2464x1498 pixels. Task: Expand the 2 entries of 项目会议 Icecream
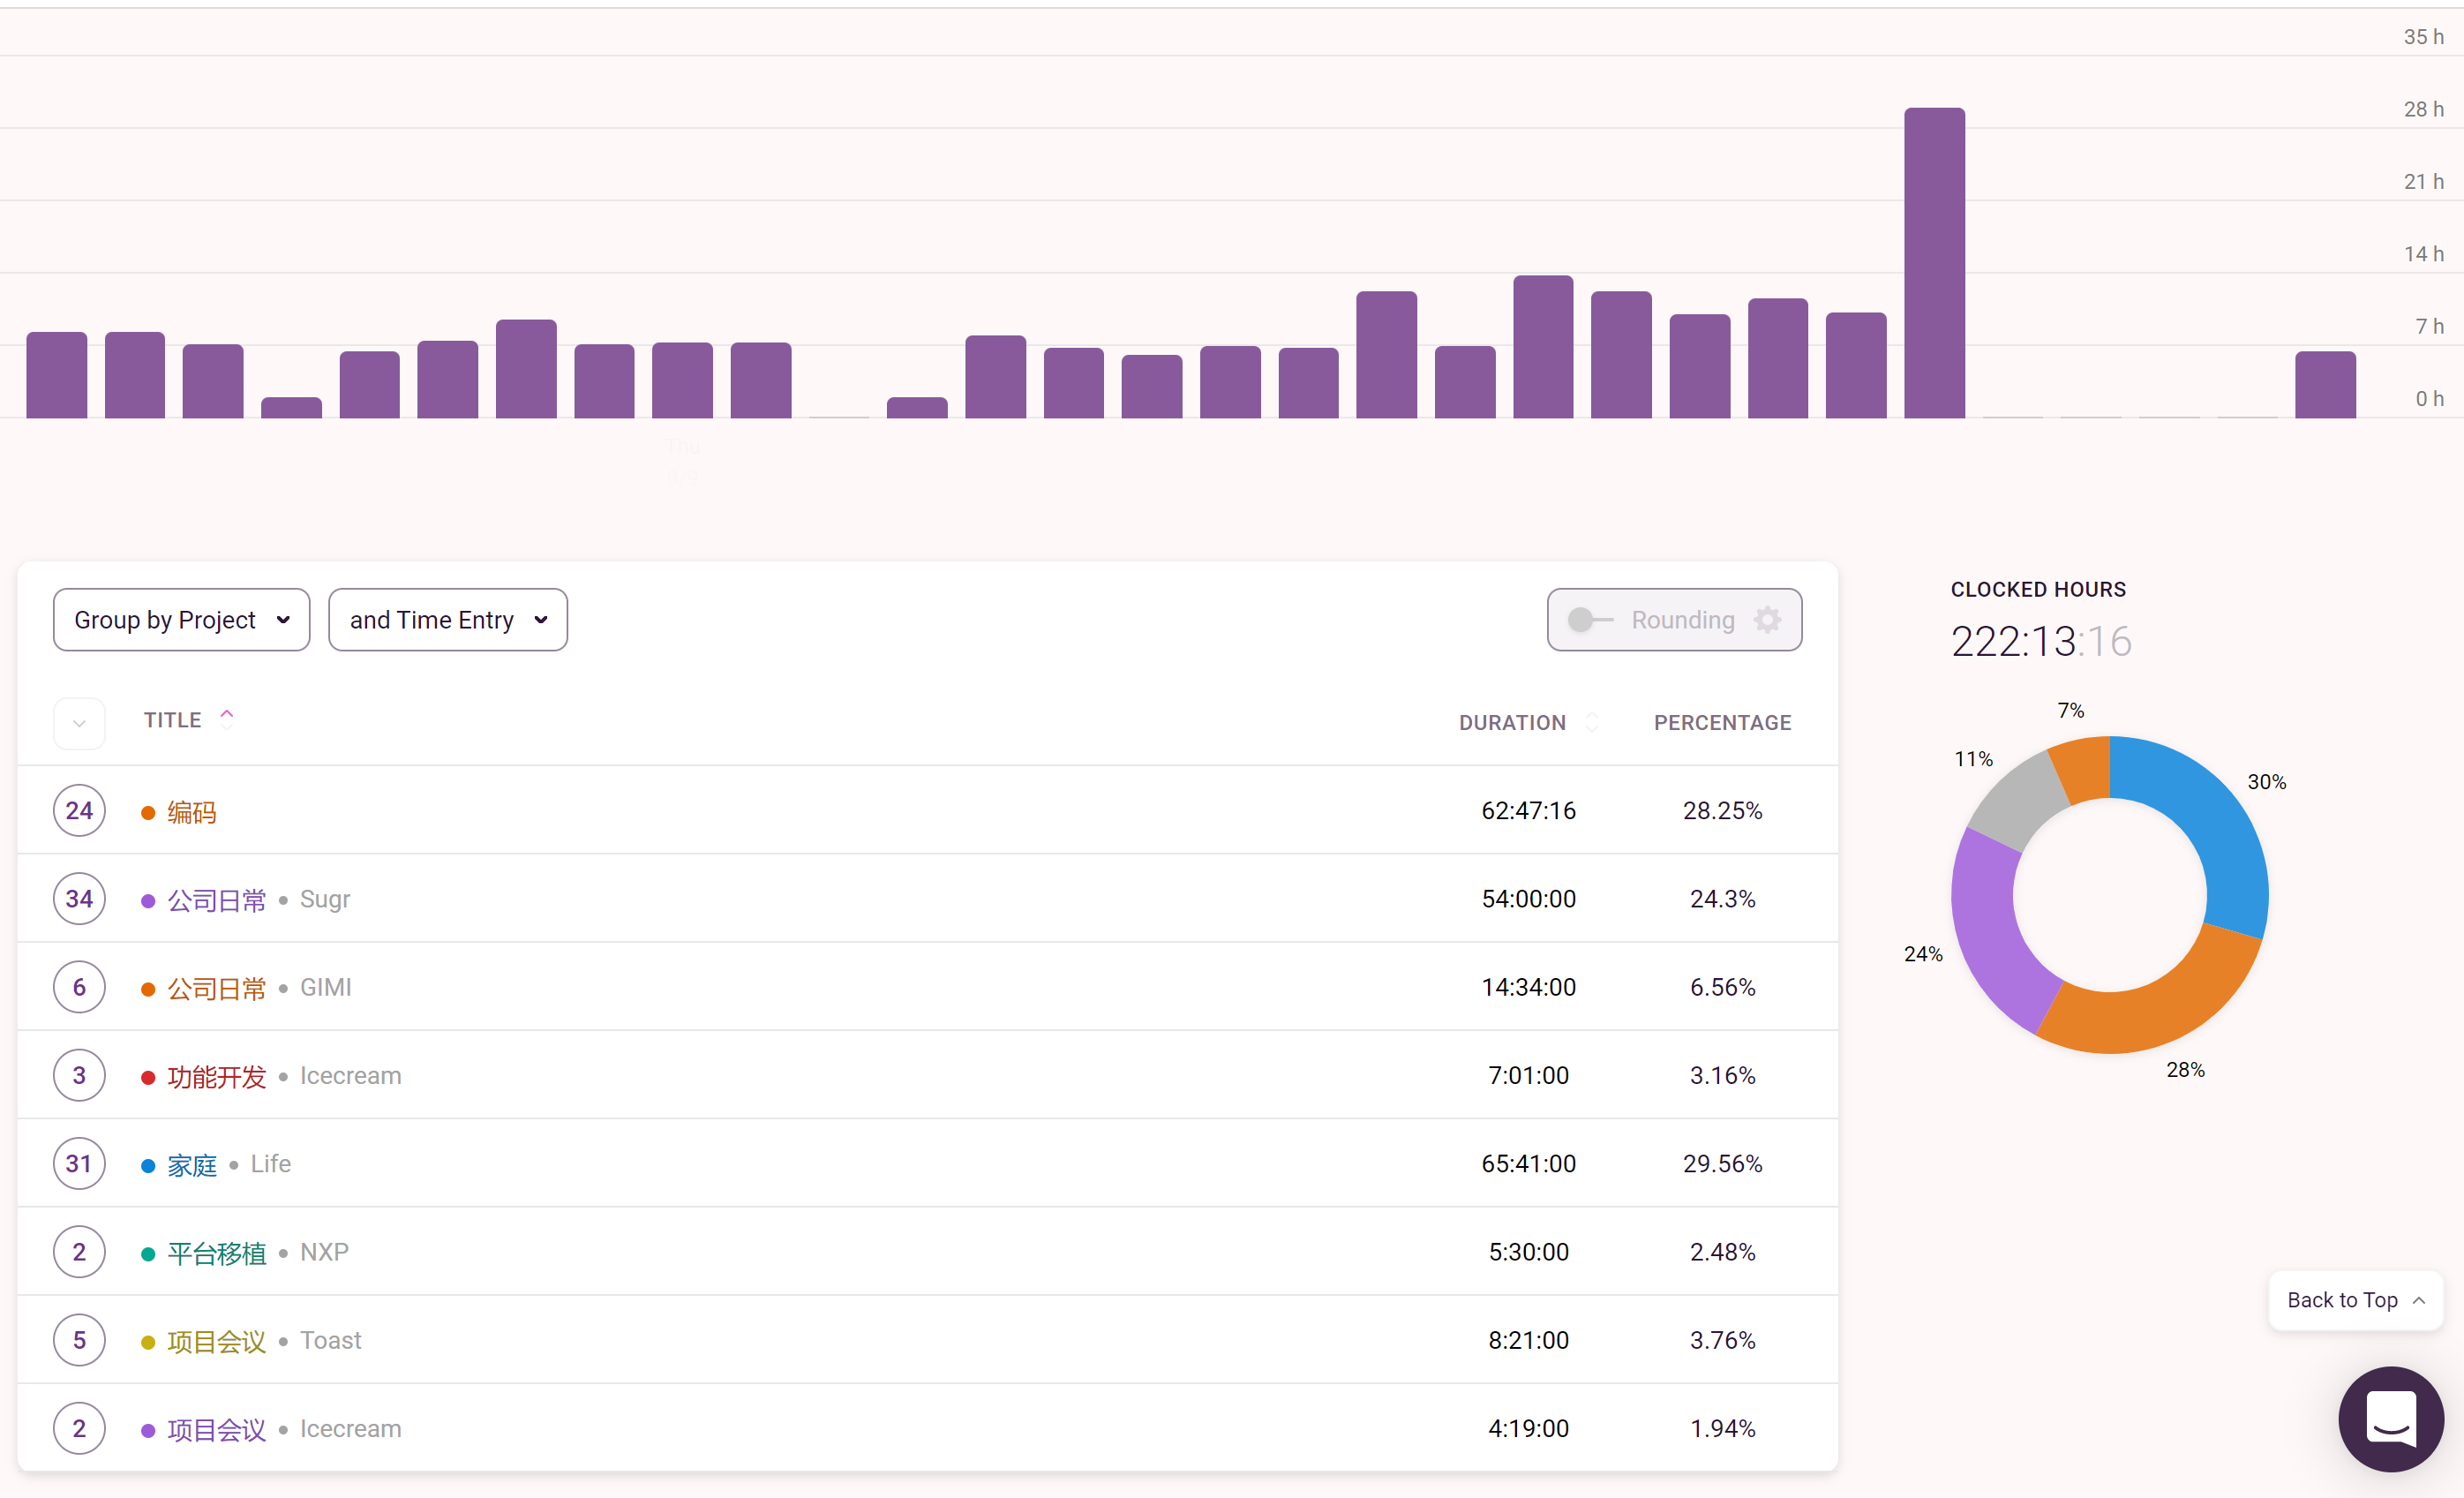pos(79,1429)
